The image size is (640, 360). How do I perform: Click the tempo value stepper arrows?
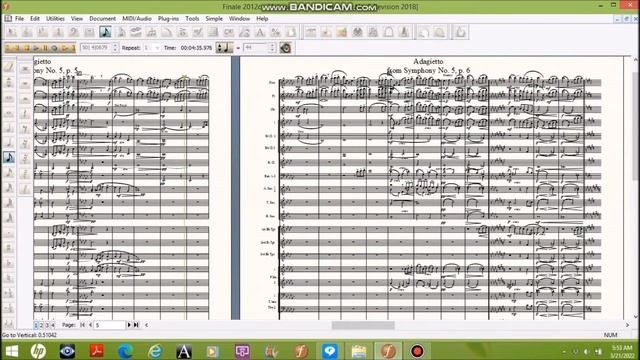click(272, 48)
